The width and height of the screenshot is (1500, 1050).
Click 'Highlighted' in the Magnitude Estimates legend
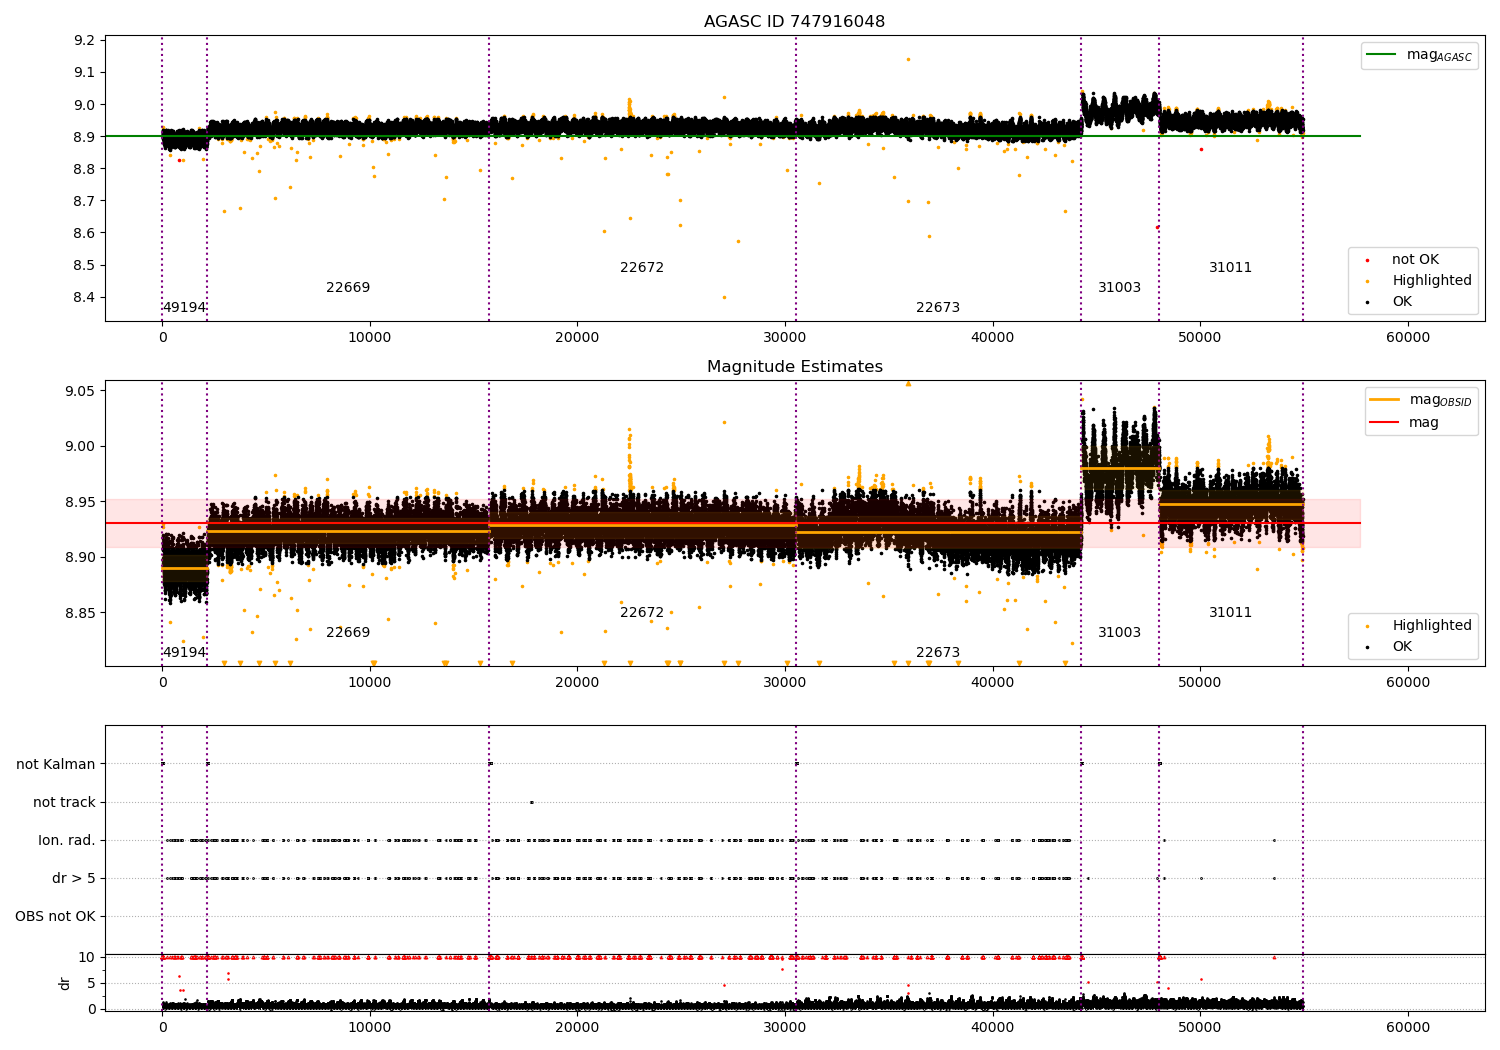(x=1432, y=626)
